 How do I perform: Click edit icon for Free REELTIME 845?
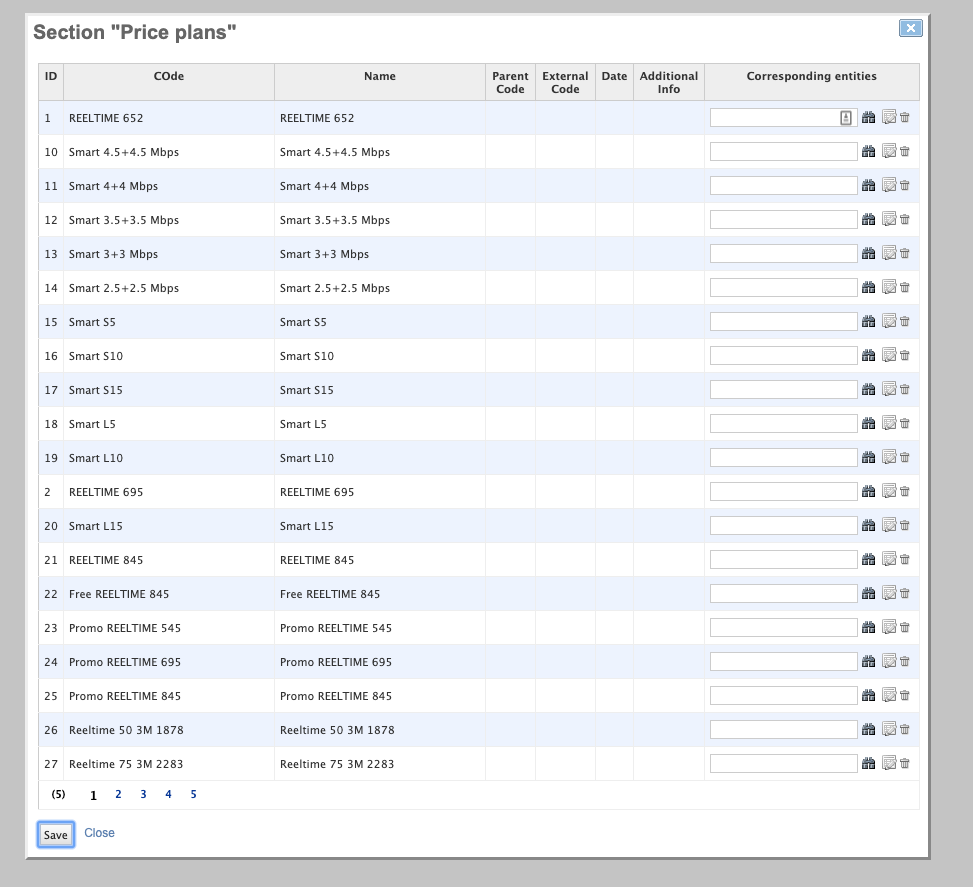[889, 593]
